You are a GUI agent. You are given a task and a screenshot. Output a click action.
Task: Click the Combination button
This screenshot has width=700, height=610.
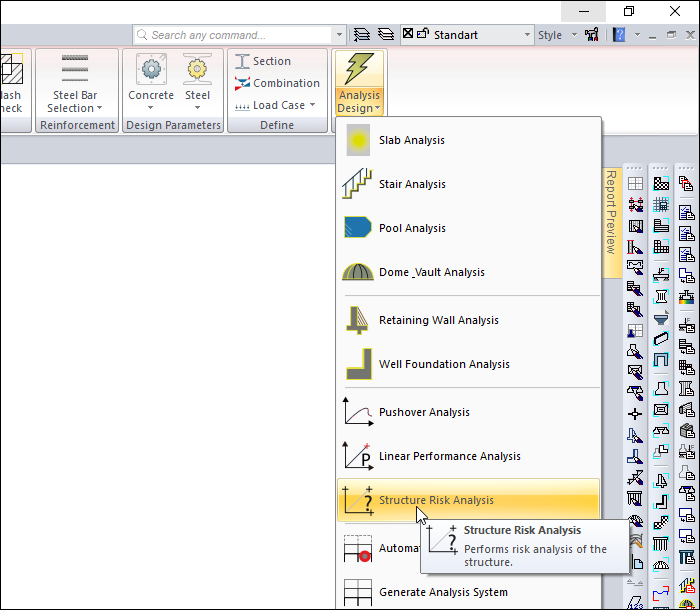point(277,83)
